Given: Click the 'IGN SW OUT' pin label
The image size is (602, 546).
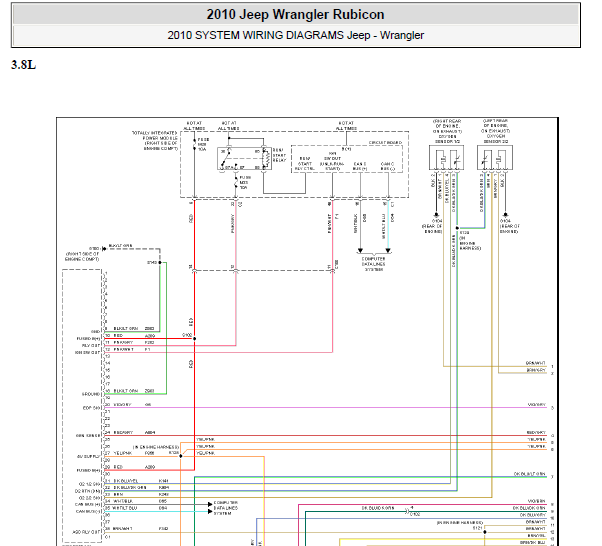Looking at the screenshot, I should [x=88, y=352].
